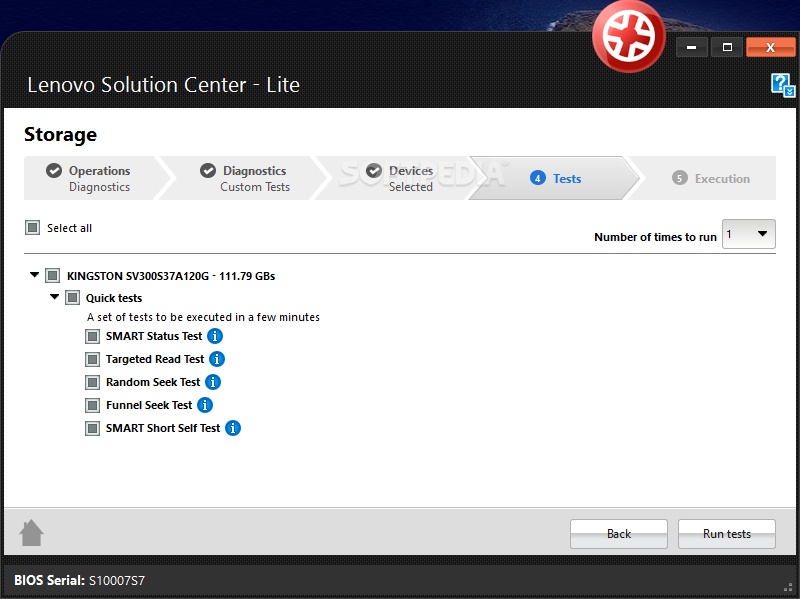The width and height of the screenshot is (800, 599).
Task: Close the Lenovo Solution Center window
Action: (x=770, y=47)
